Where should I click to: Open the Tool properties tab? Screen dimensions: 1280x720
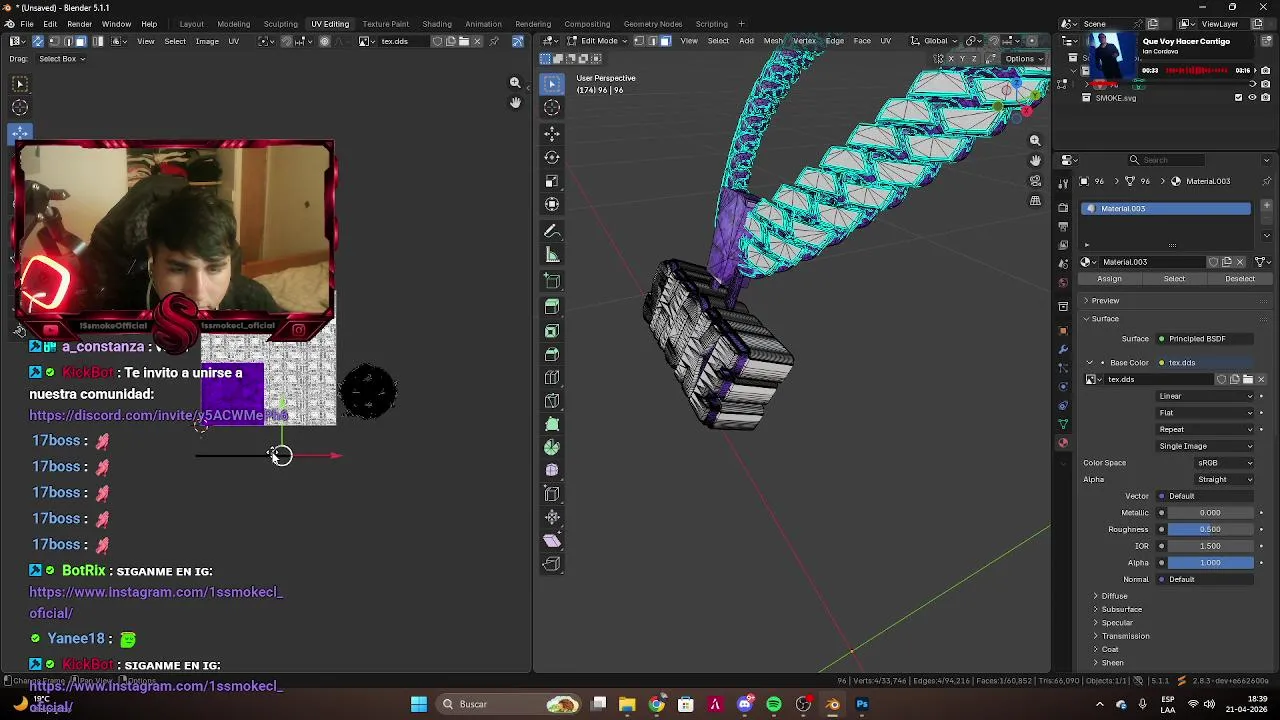click(1063, 183)
